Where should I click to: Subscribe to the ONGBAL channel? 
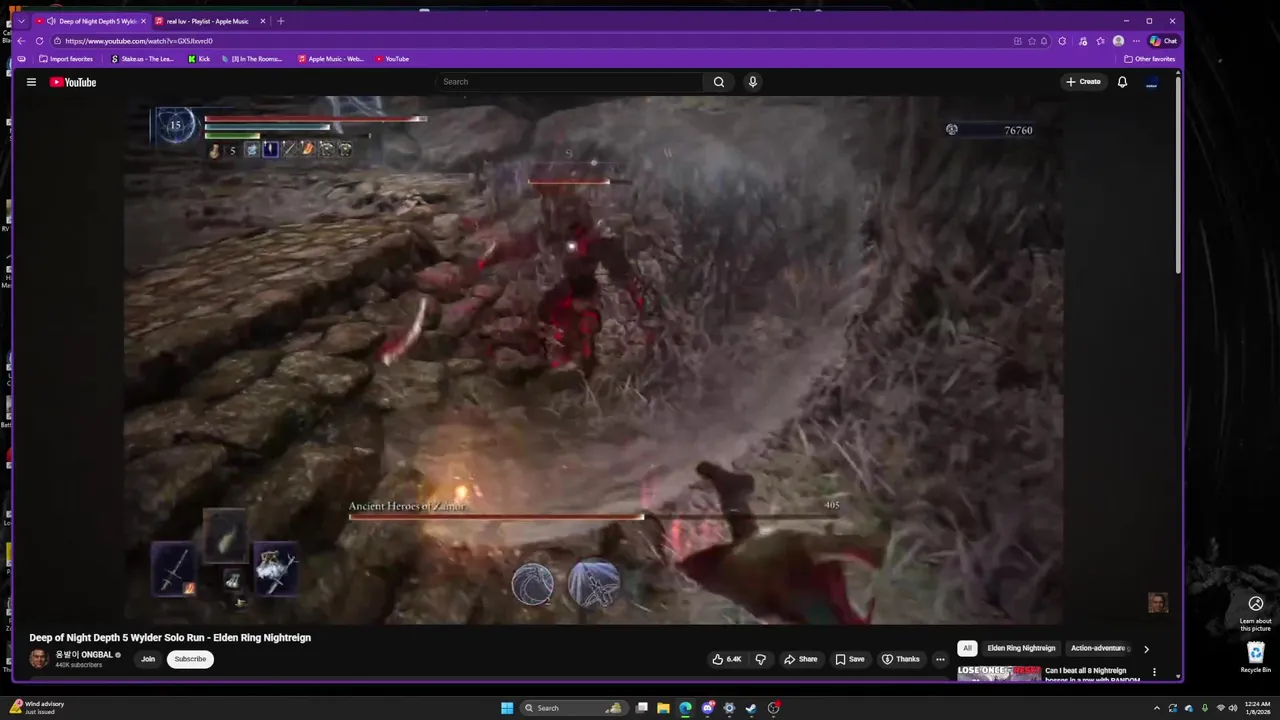[190, 659]
